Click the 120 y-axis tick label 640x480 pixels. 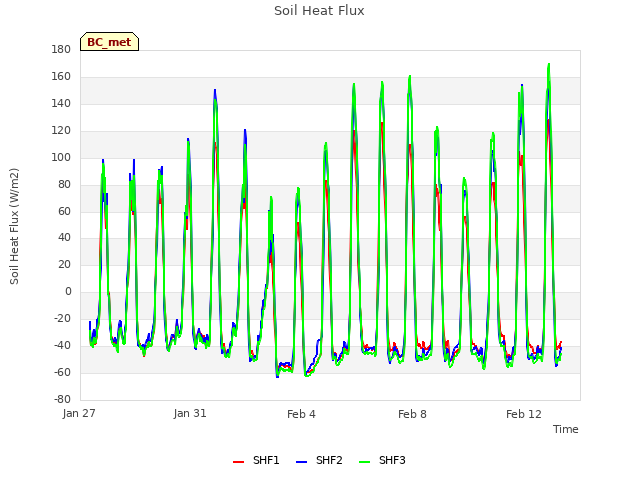pos(61,130)
